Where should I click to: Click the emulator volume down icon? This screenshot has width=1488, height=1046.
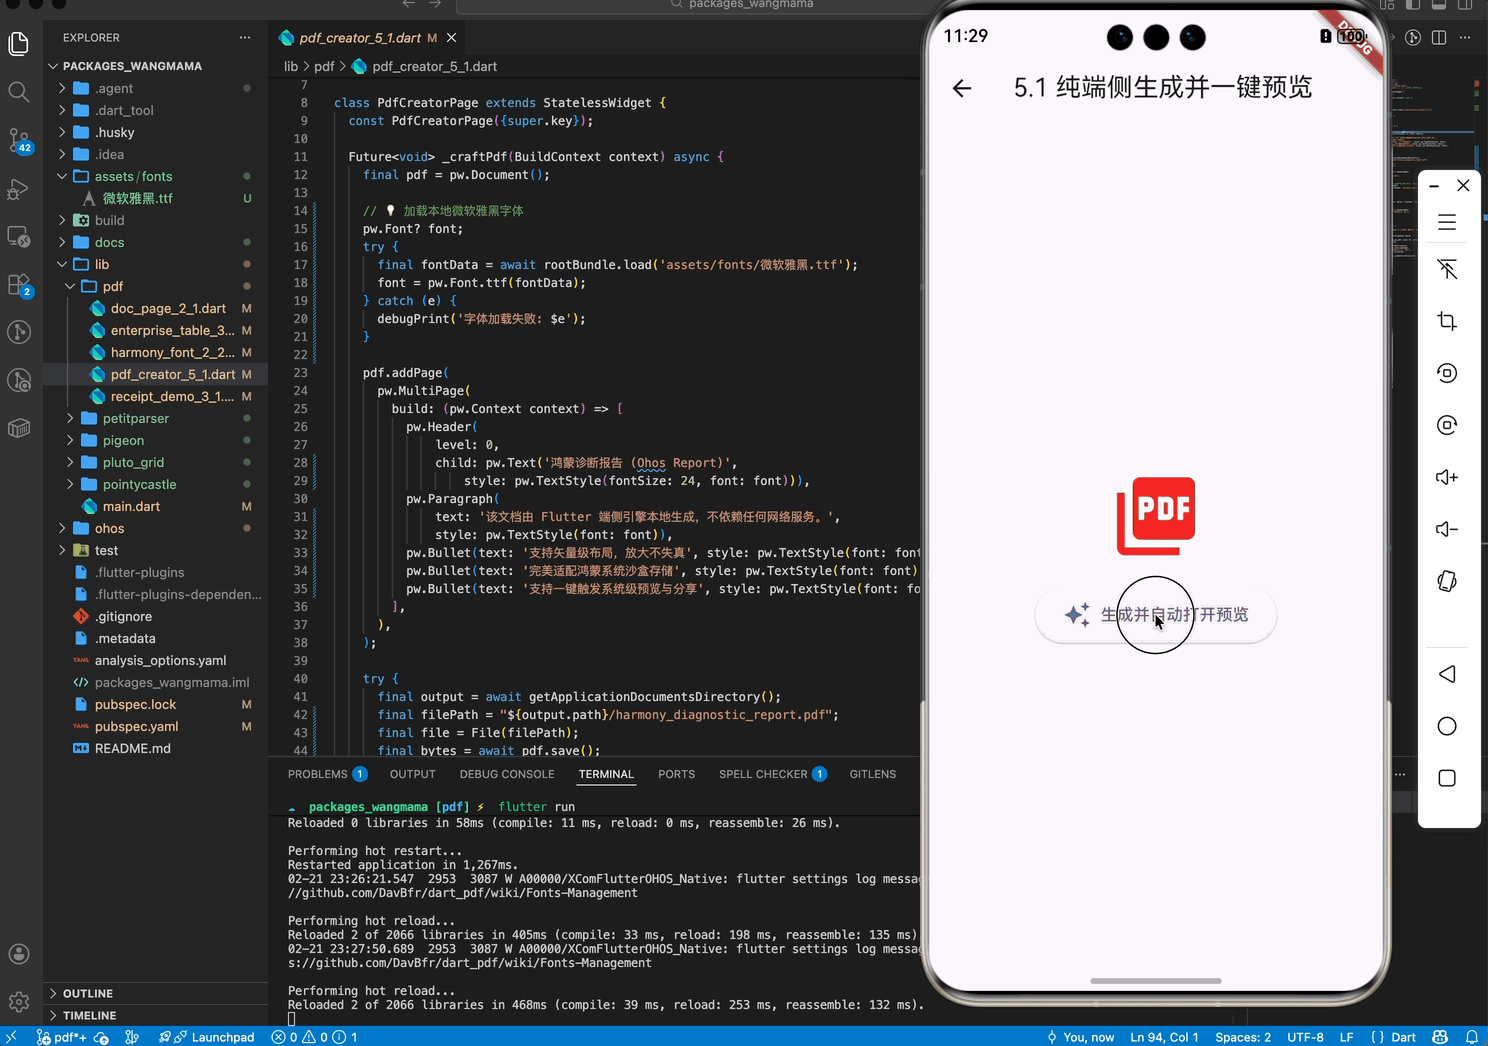[1447, 529]
